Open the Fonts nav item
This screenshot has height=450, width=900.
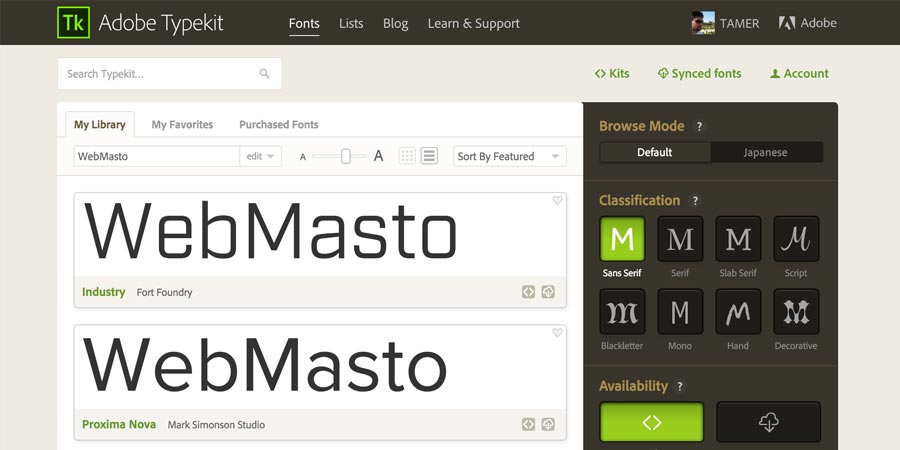[x=304, y=24]
